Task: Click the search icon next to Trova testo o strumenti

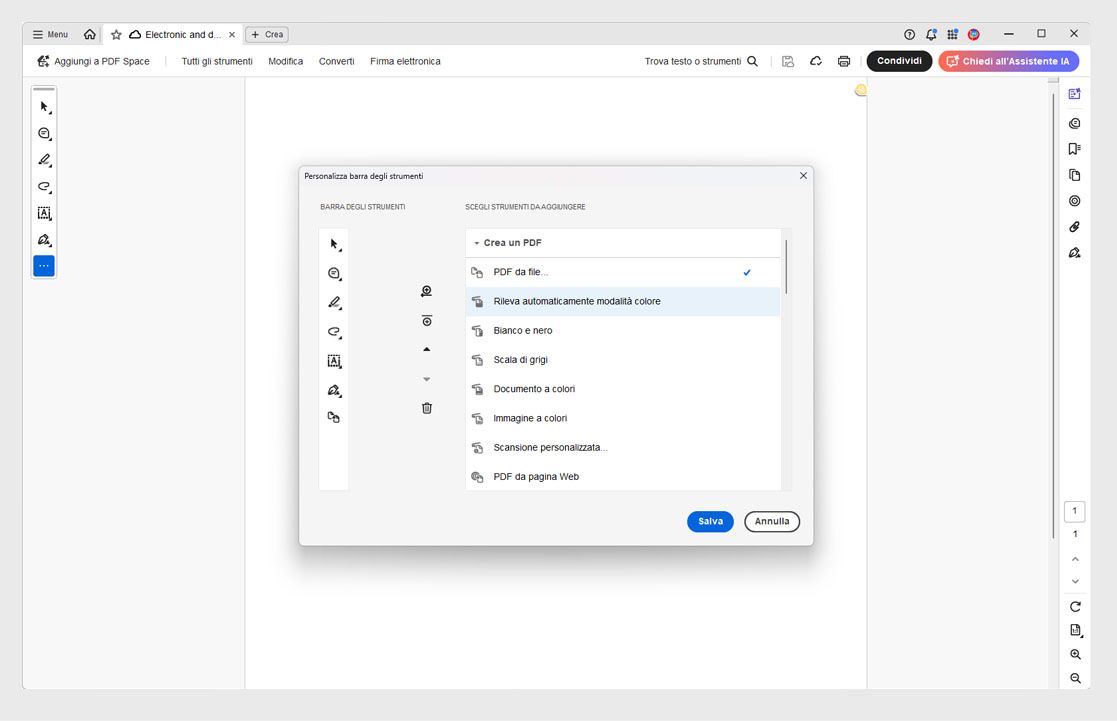Action: 751,61
